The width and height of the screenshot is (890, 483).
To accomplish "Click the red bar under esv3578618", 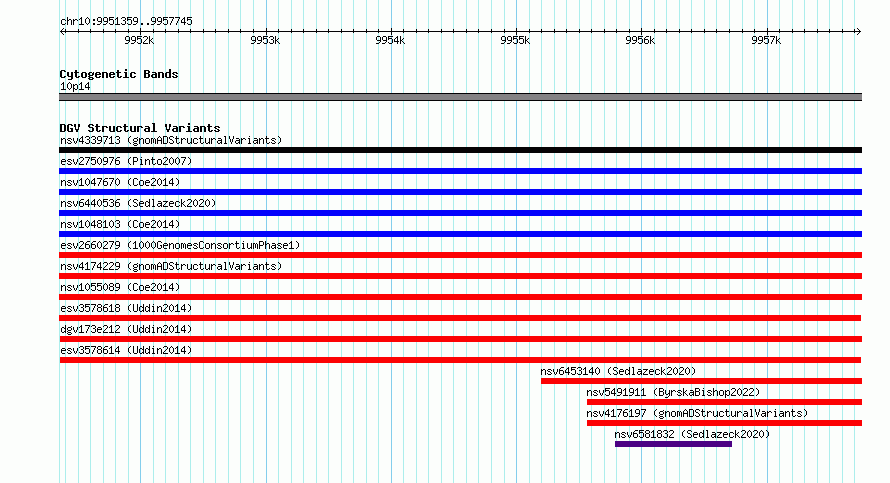I will pos(460,318).
